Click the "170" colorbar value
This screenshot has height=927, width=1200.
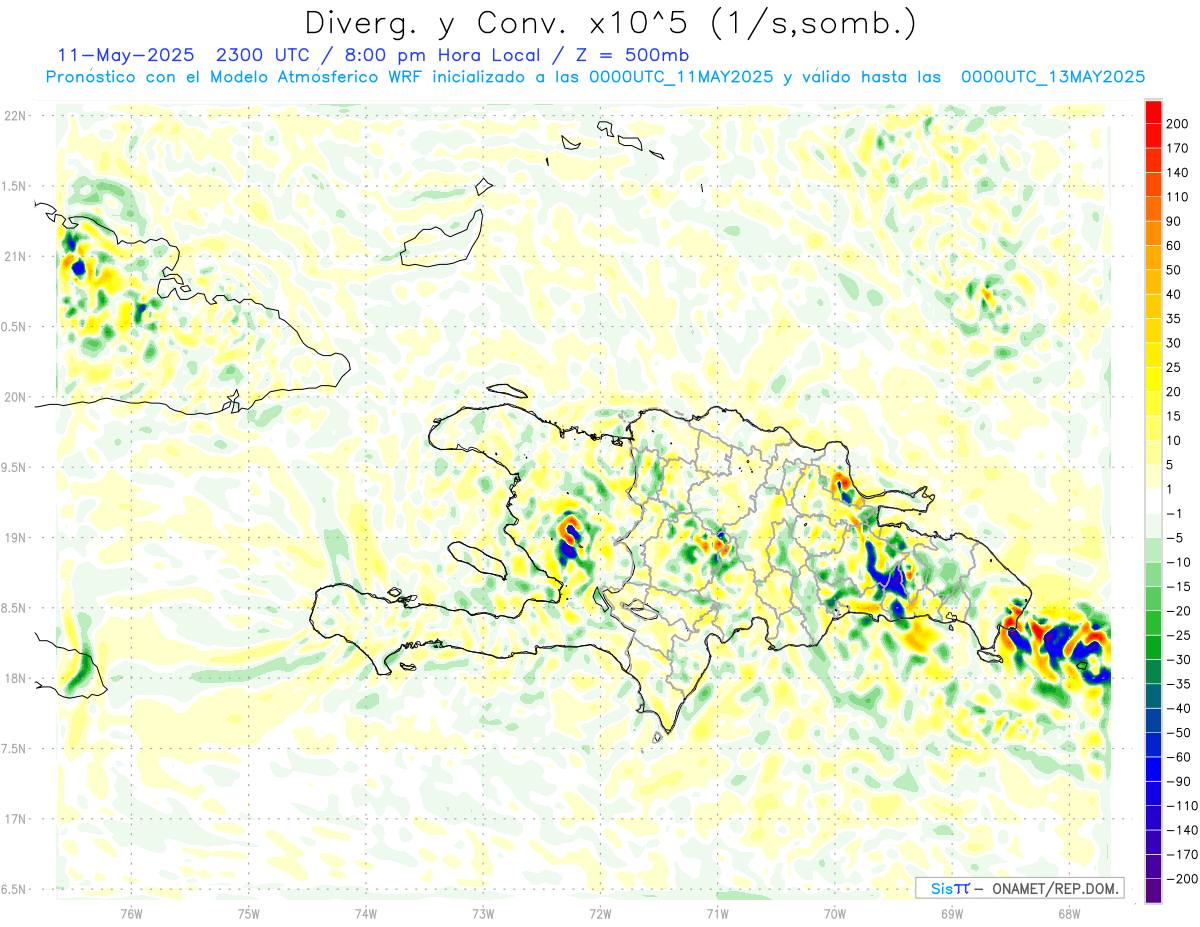(1177, 148)
